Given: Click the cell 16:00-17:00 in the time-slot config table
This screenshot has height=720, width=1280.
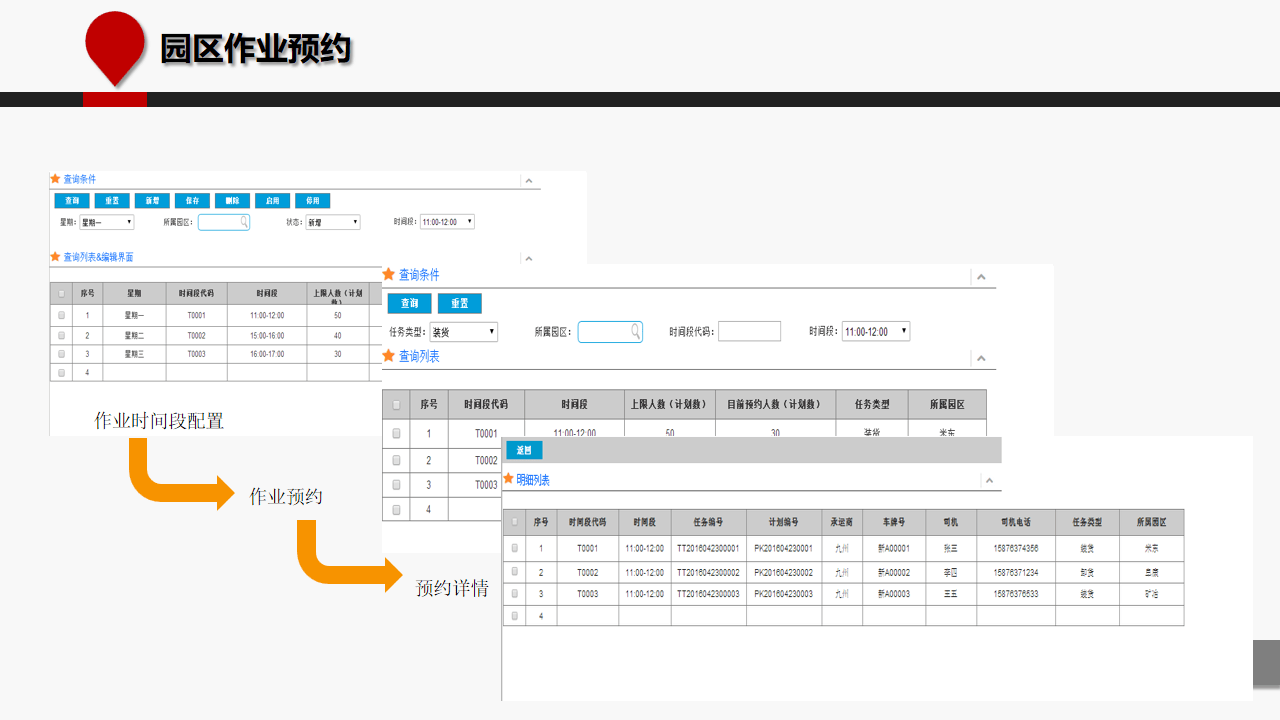Looking at the screenshot, I should 267,354.
